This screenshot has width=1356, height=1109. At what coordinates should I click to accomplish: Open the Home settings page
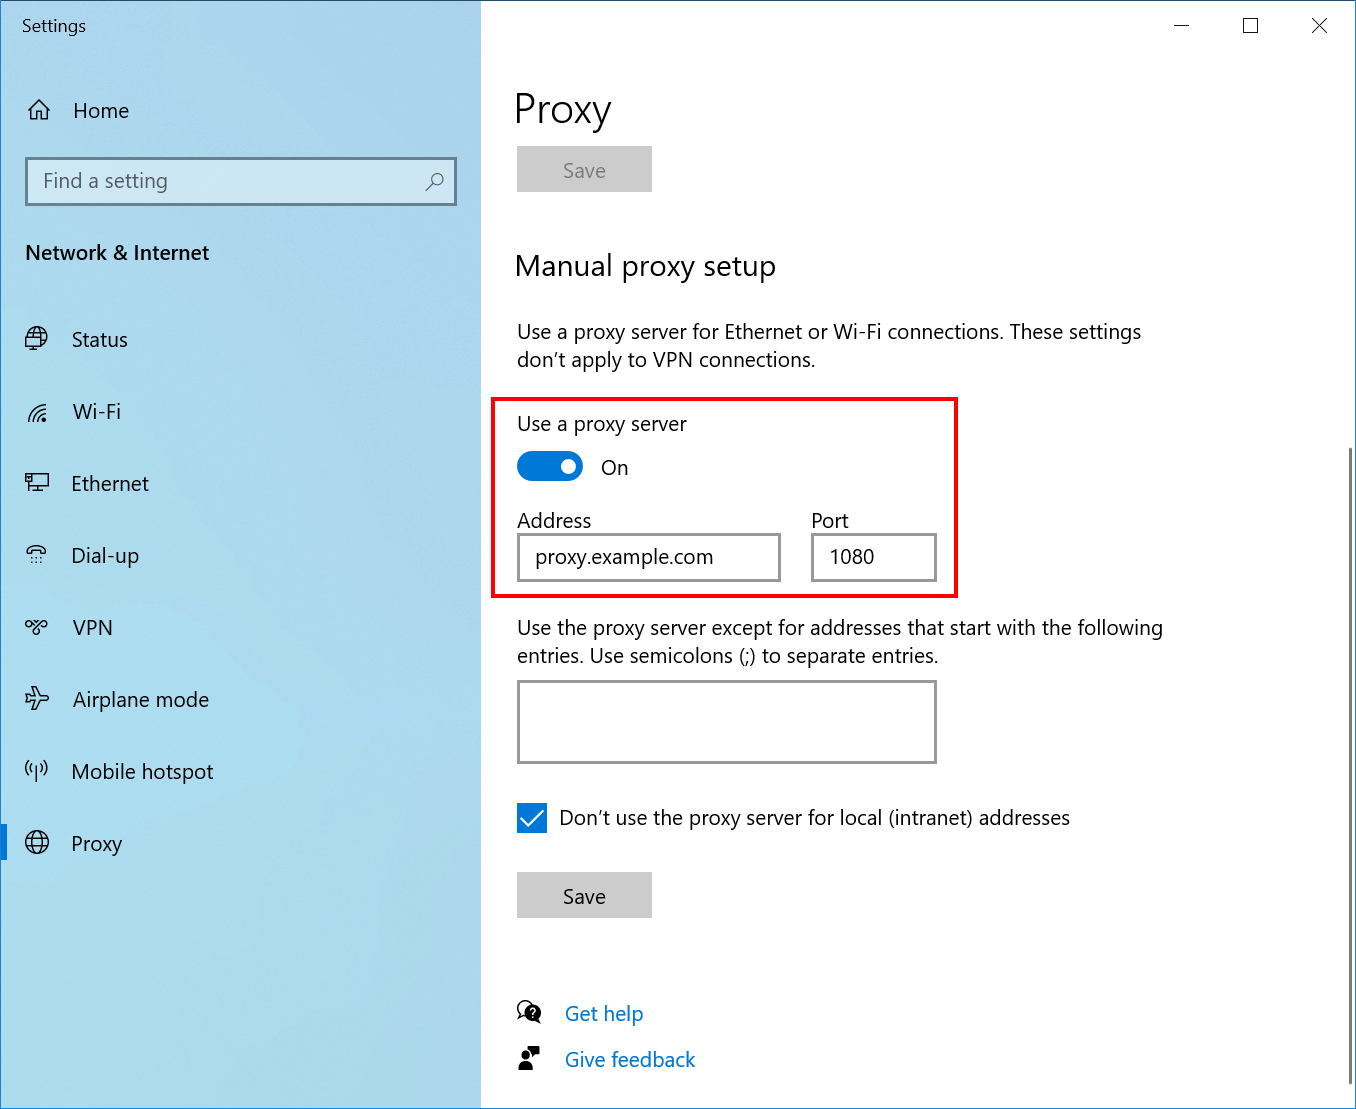click(100, 110)
